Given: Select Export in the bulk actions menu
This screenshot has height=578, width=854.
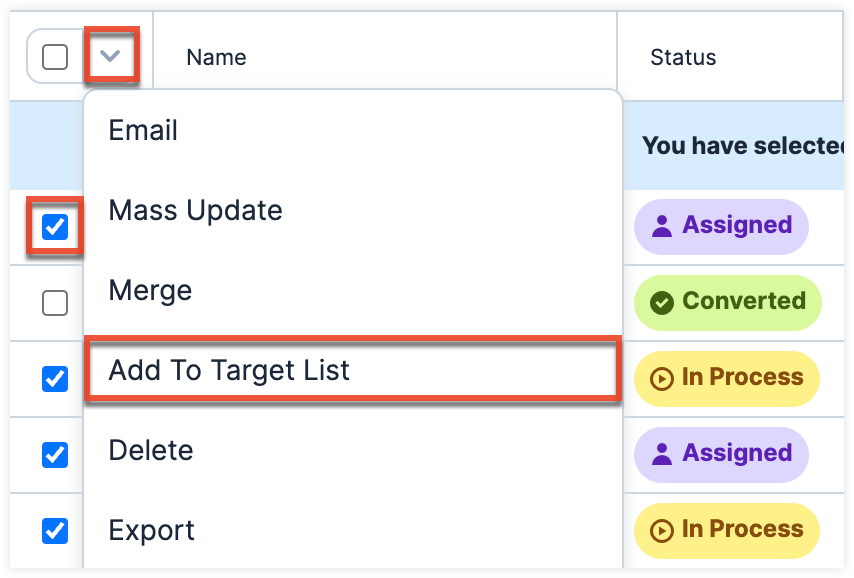Looking at the screenshot, I should (x=151, y=531).
